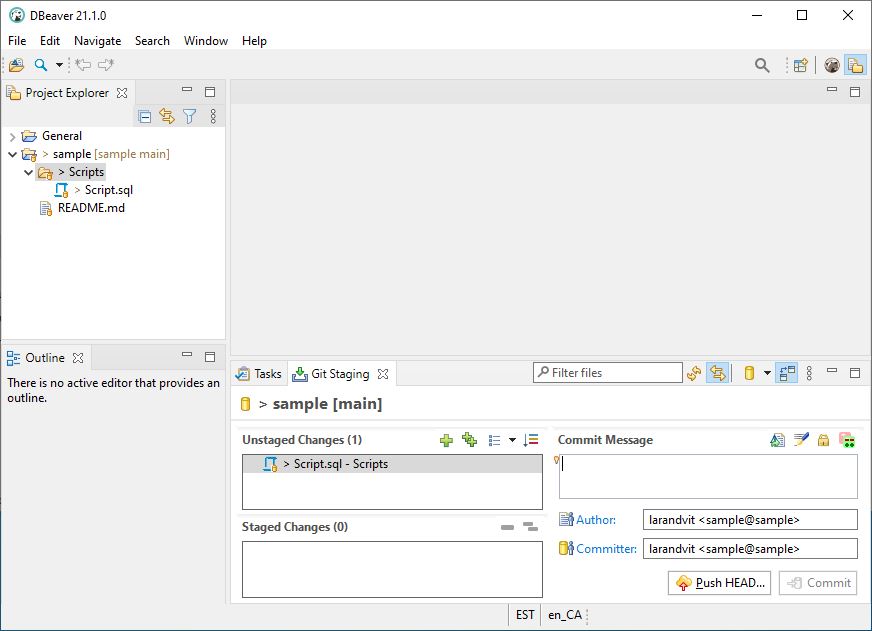Click the open project folder toolbar icon

point(17,64)
